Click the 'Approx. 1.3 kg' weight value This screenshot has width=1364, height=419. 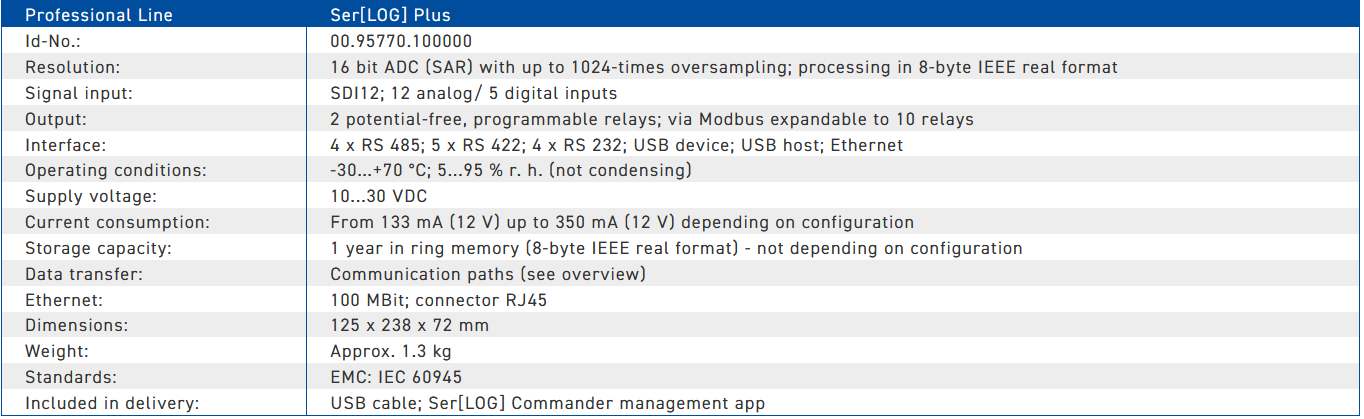click(391, 352)
